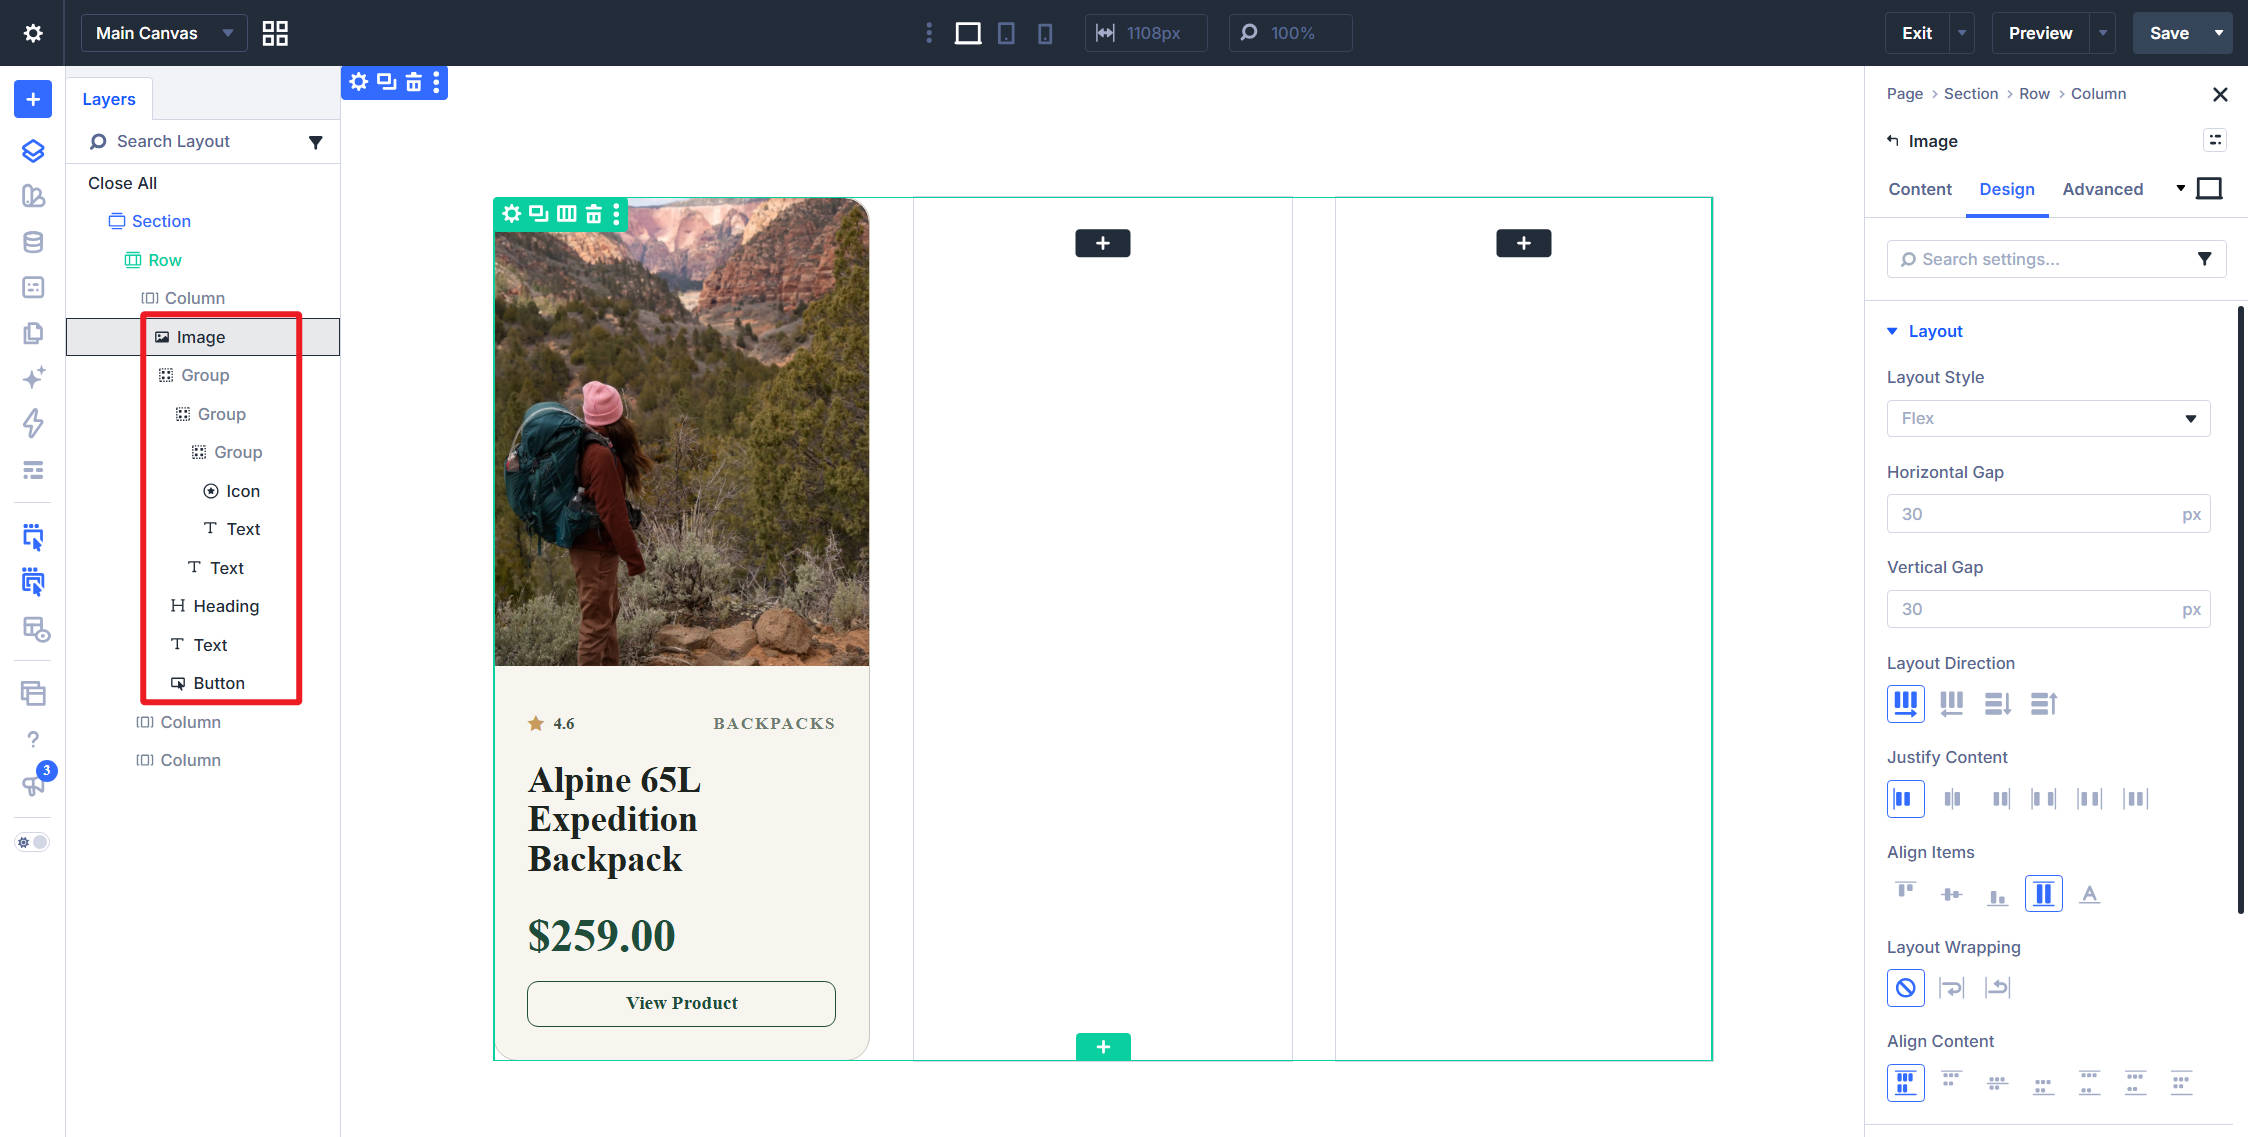Switch to tablet view icon
This screenshot has width=2248, height=1137.
1006,33
